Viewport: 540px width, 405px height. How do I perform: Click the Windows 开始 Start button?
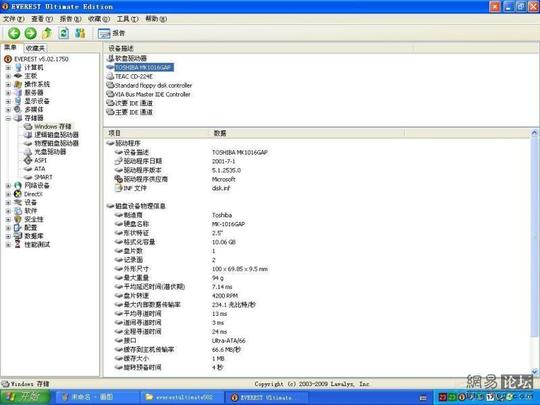pos(24,397)
